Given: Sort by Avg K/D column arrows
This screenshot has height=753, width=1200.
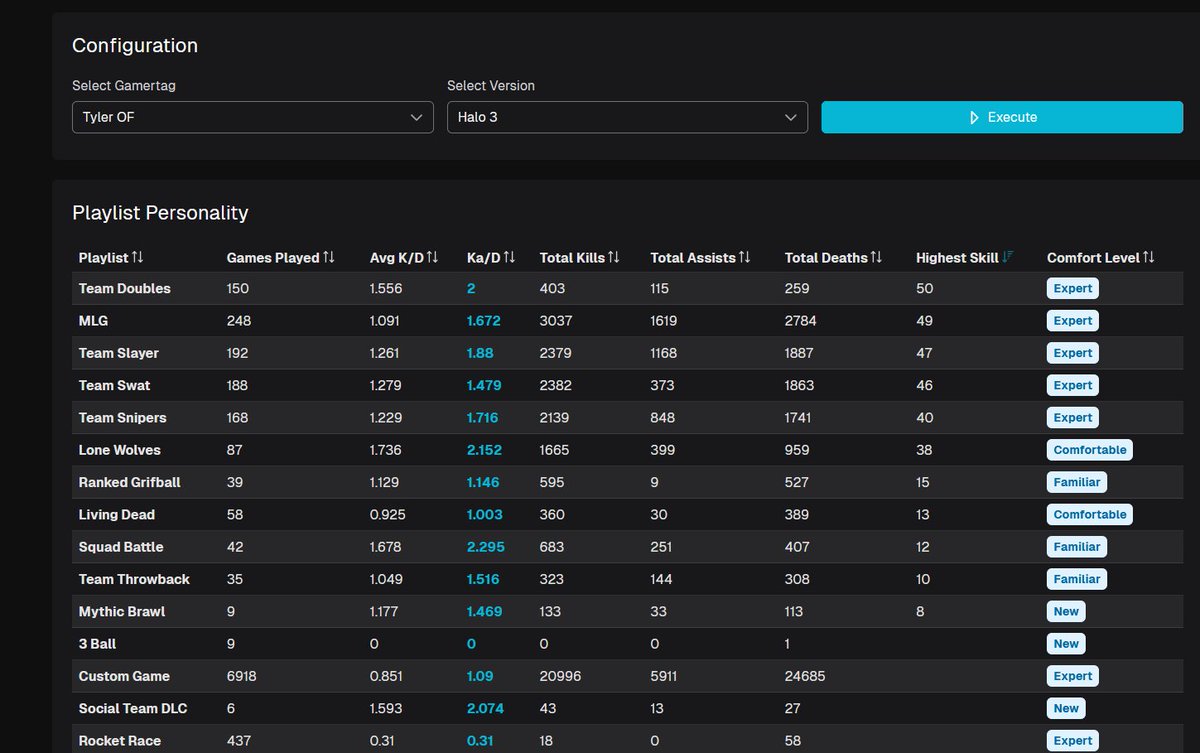Looking at the screenshot, I should (x=432, y=257).
